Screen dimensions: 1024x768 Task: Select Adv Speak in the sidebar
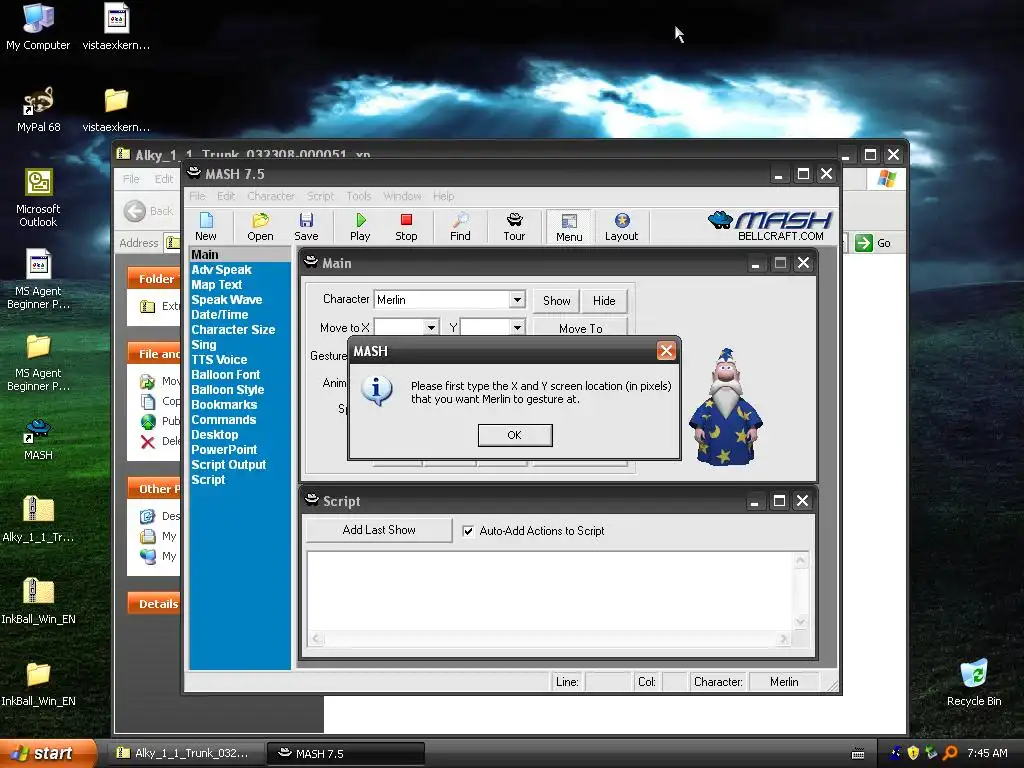click(221, 270)
